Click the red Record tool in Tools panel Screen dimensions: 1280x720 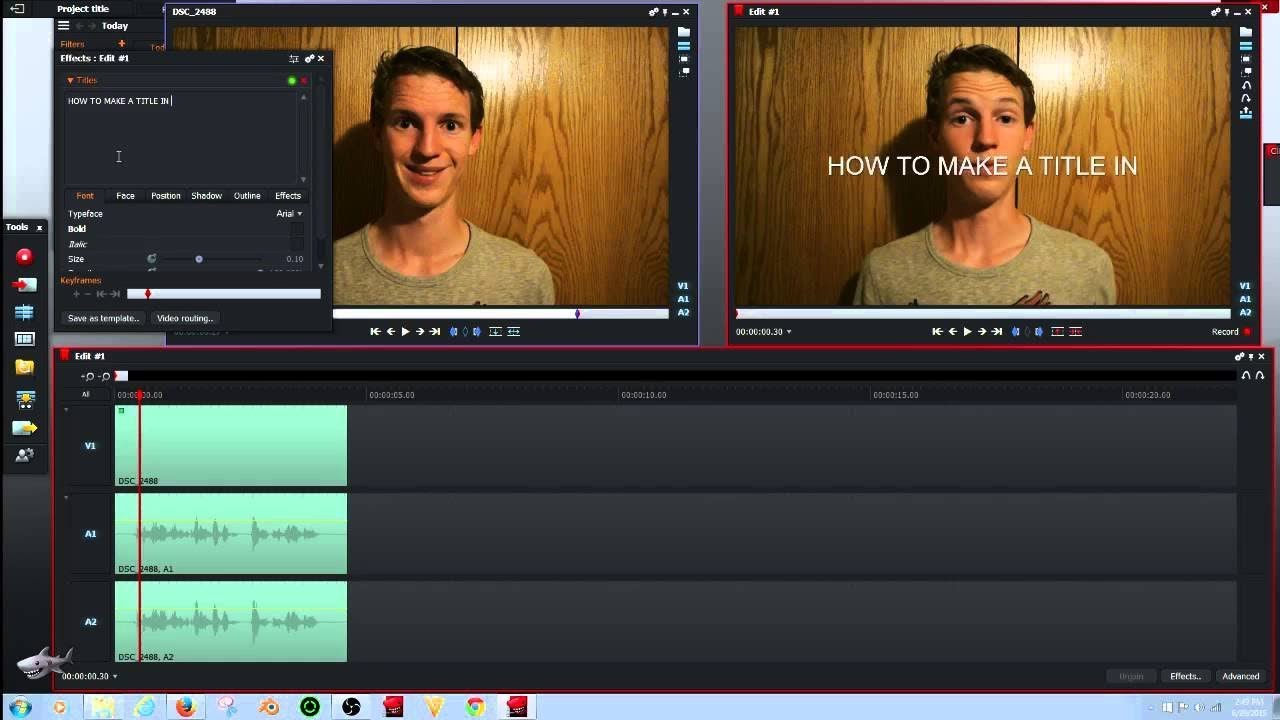(x=25, y=257)
